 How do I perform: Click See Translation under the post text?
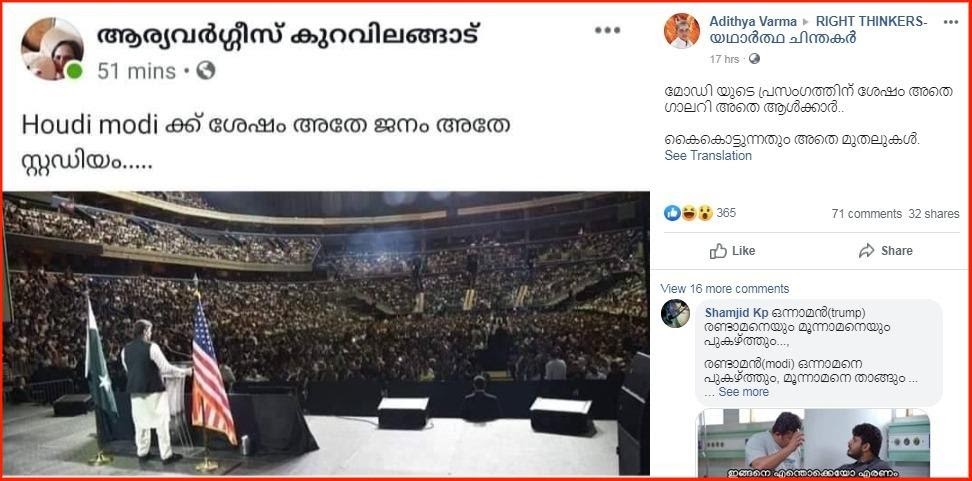tap(708, 156)
